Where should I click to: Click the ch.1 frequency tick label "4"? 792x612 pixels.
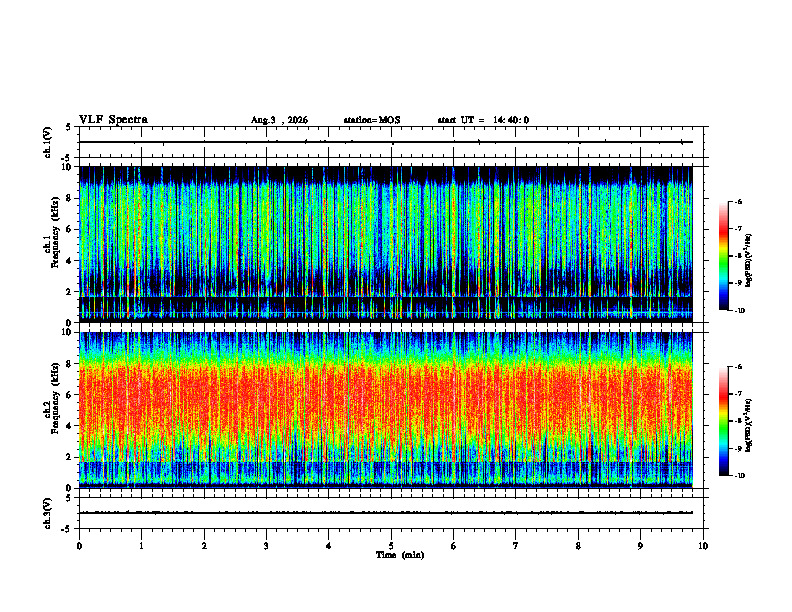click(69, 261)
